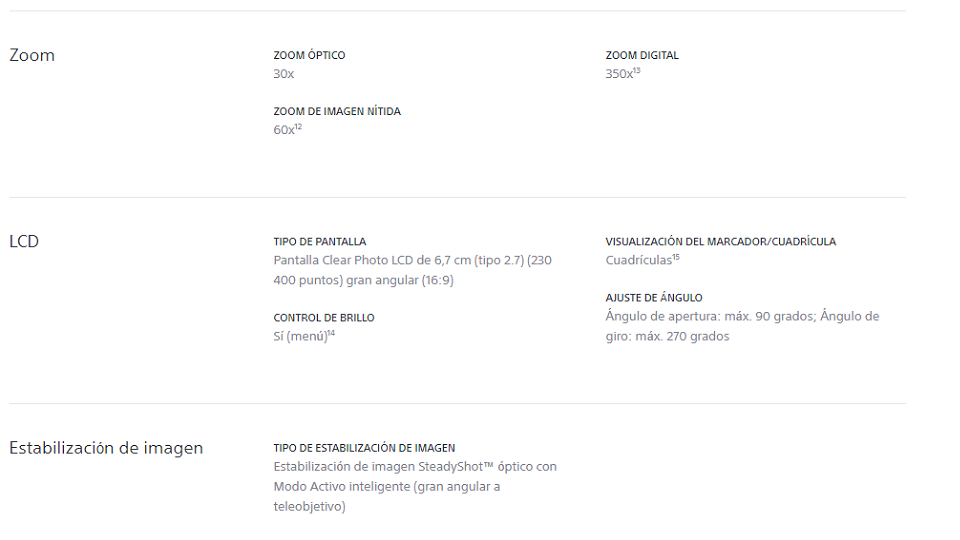960x540 pixels.
Task: Click the CONTROL DE BRILLO label
Action: click(x=324, y=318)
